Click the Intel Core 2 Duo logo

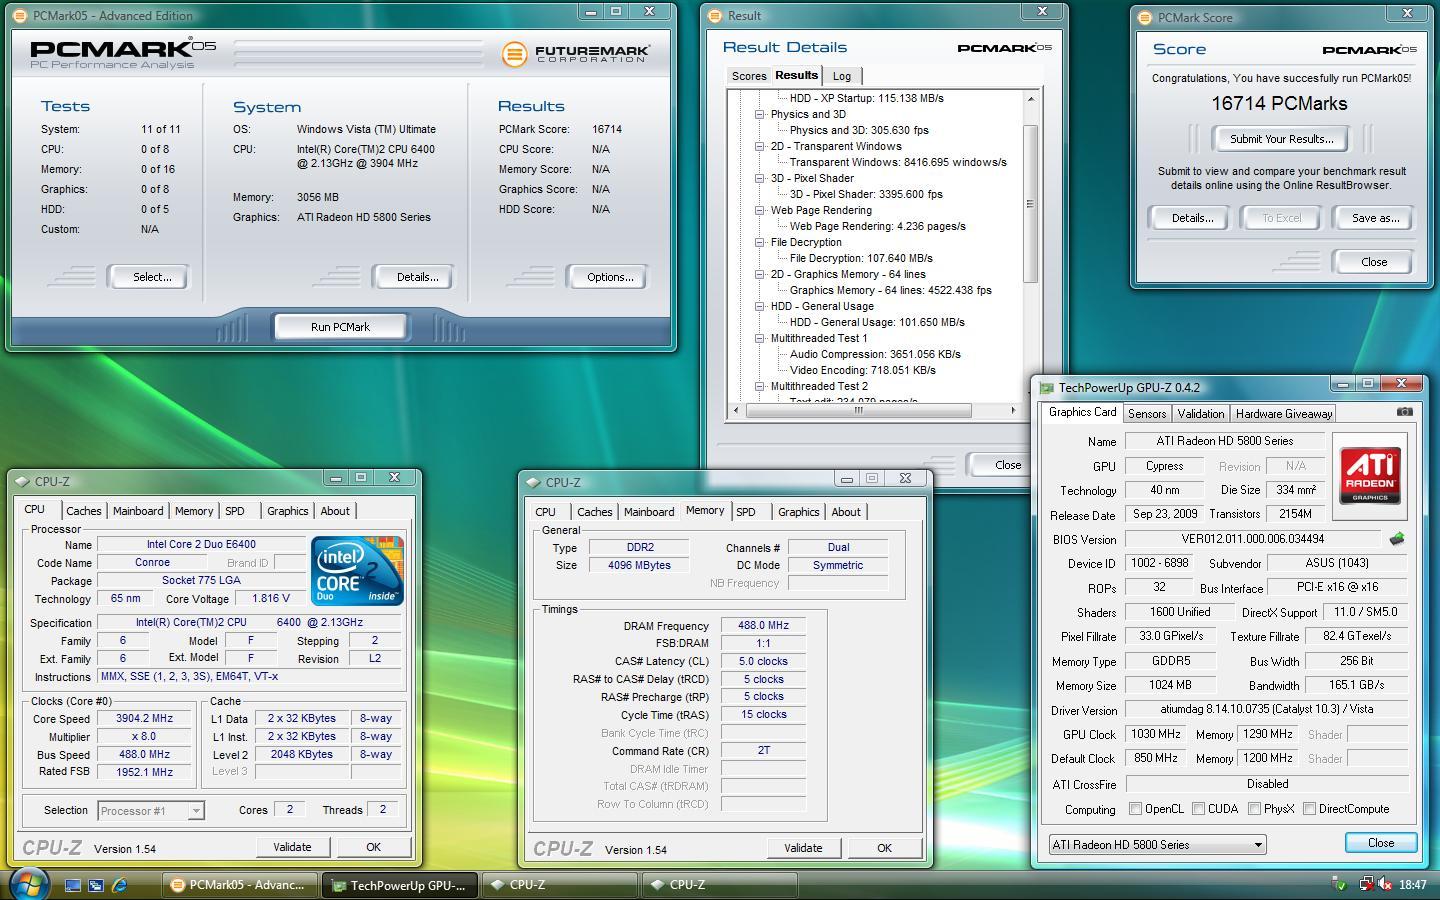pyautogui.click(x=357, y=571)
